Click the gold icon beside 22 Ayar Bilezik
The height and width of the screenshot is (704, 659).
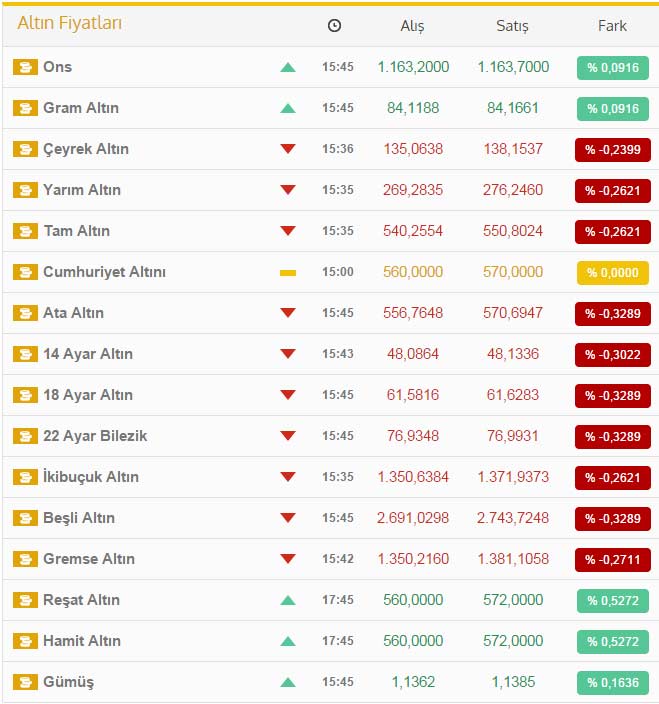24,436
